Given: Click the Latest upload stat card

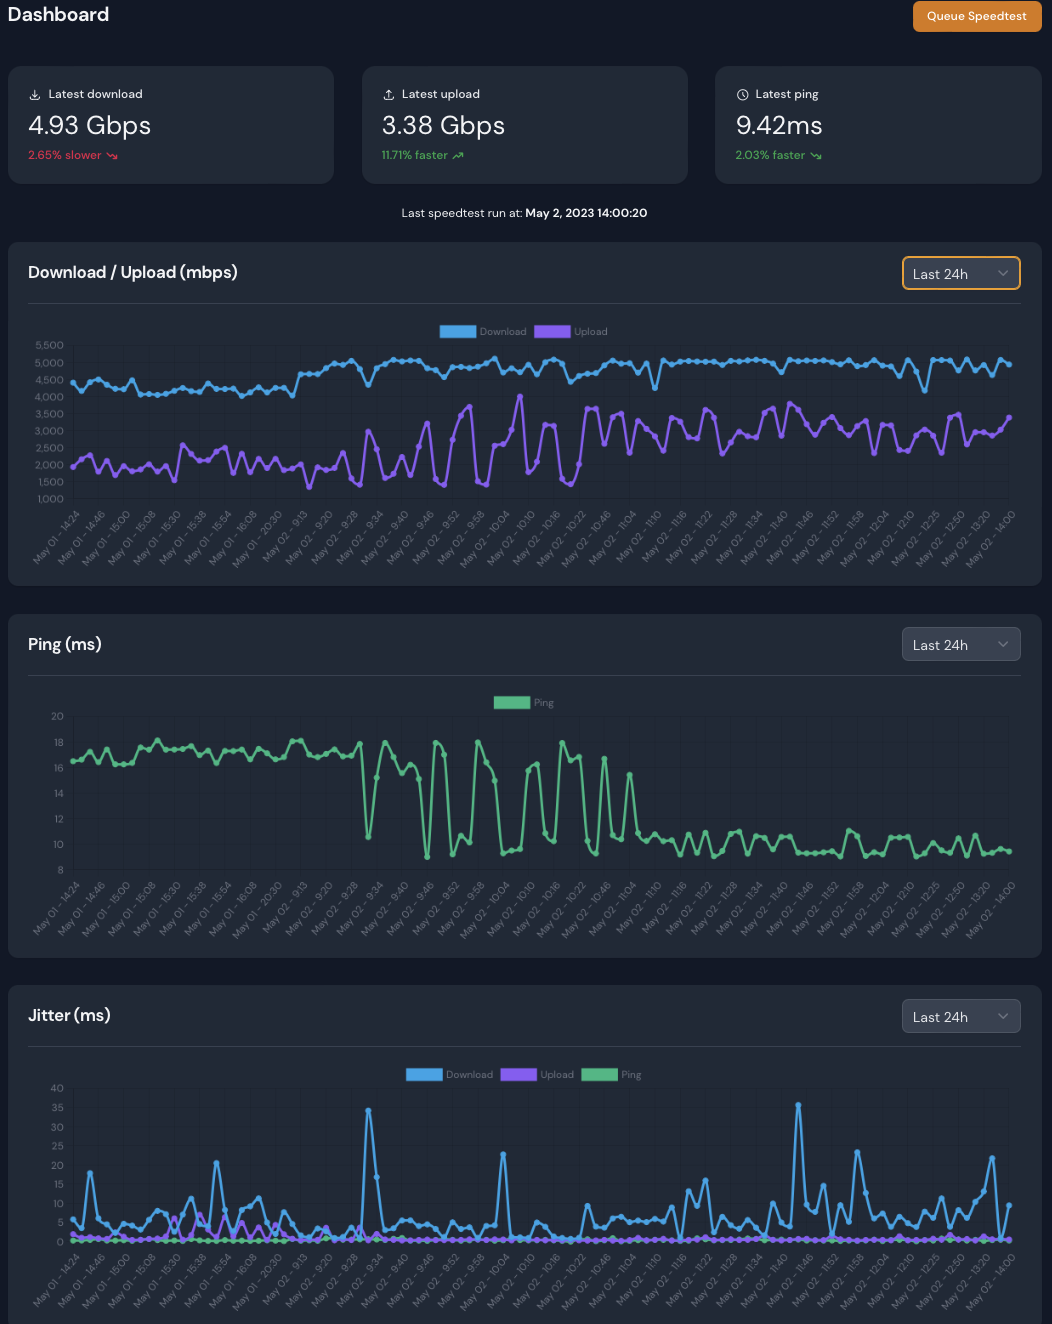Looking at the screenshot, I should pos(525,125).
